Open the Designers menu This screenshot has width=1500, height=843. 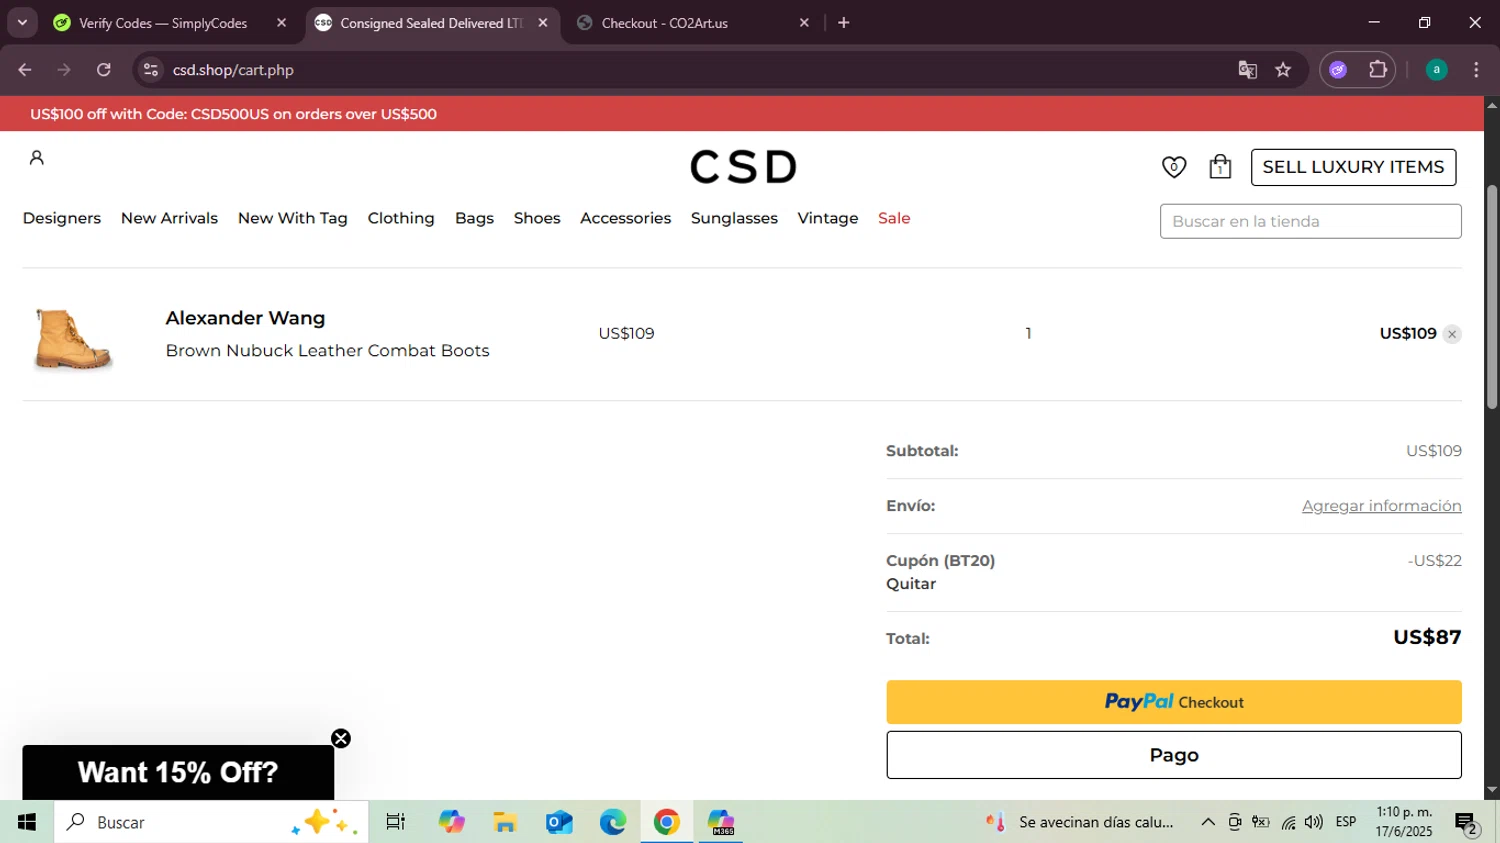(62, 218)
